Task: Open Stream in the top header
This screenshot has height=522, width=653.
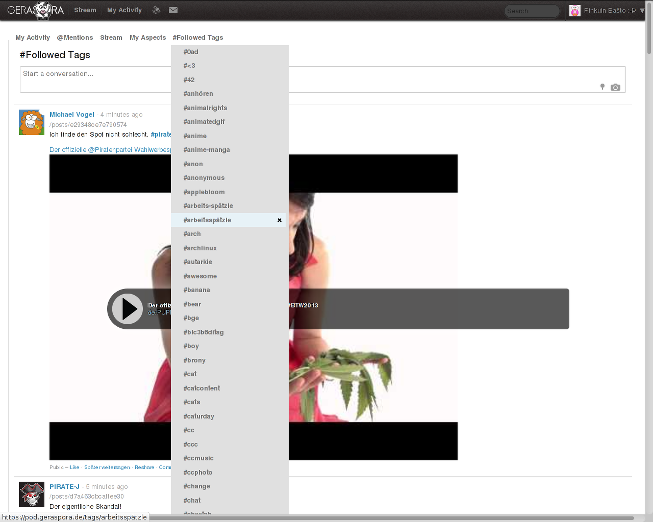Action: 85,10
